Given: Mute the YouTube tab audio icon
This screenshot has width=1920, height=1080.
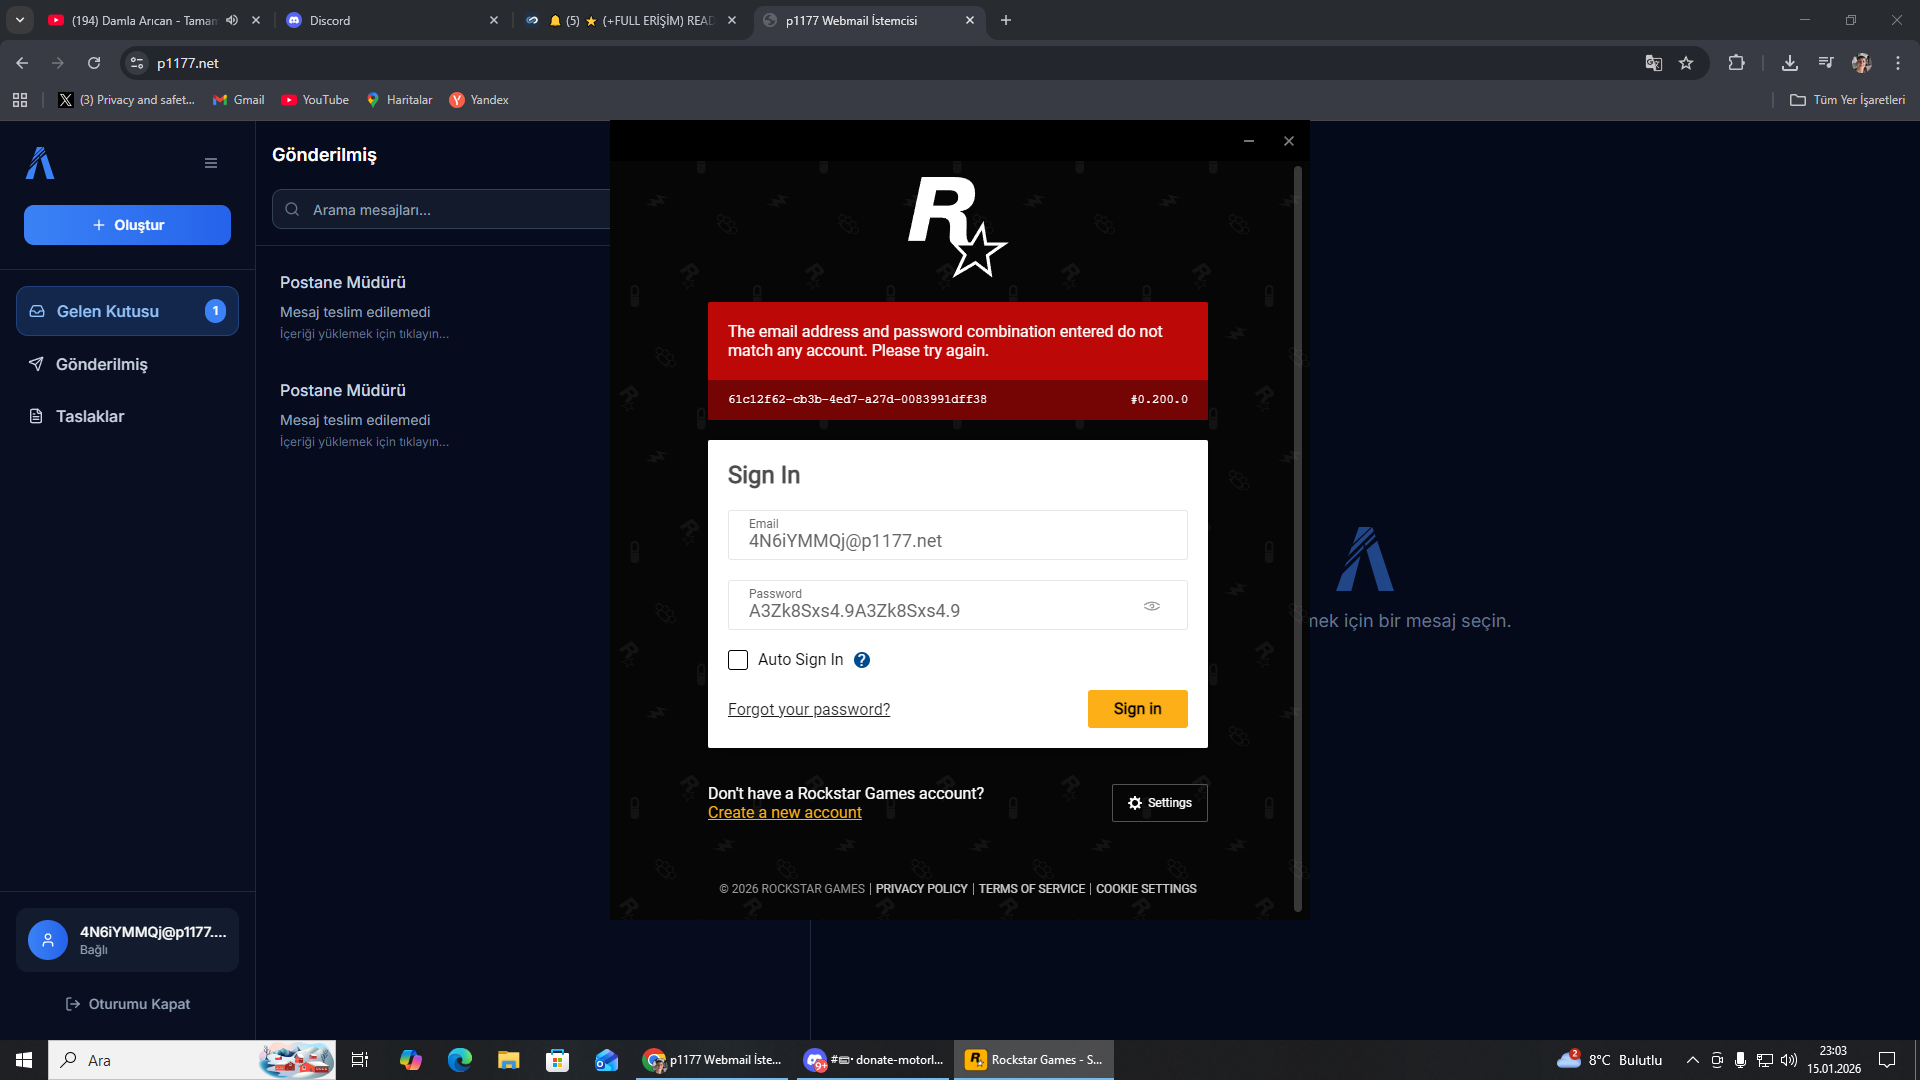Looking at the screenshot, I should [232, 20].
